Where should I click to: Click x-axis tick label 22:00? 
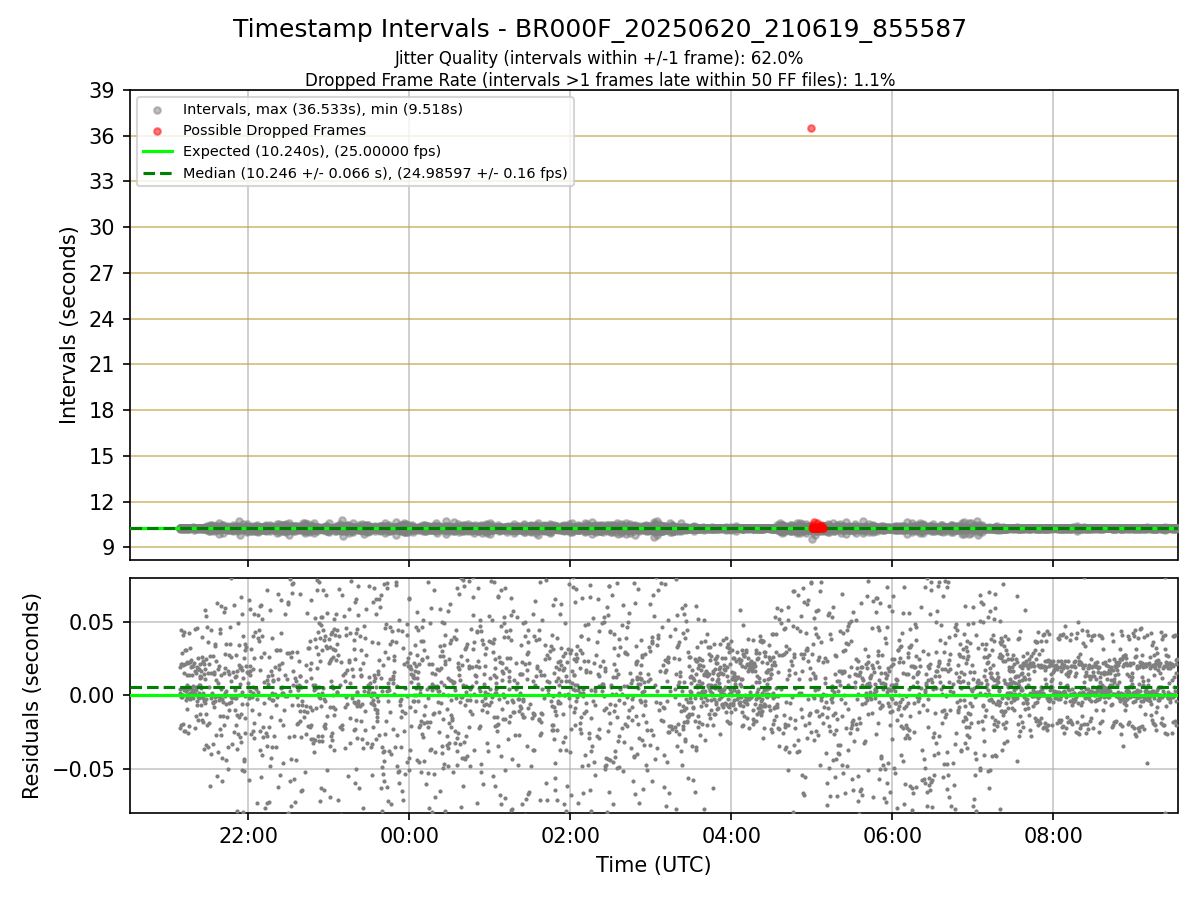pos(248,834)
